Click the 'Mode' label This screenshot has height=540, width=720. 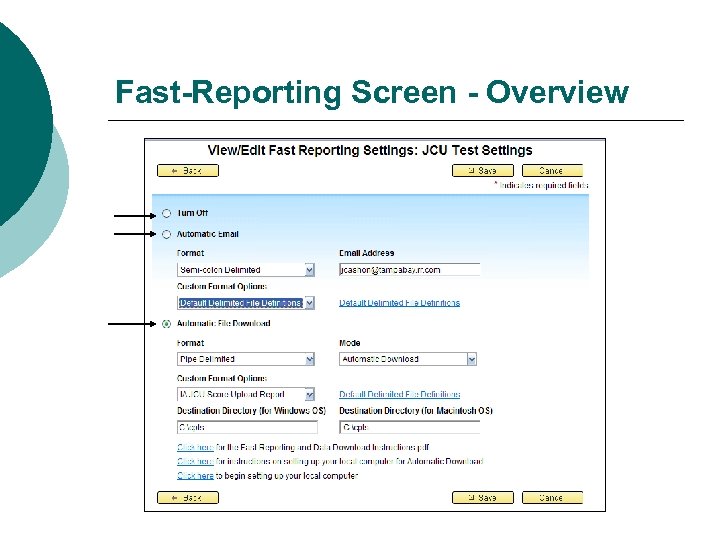(x=349, y=343)
